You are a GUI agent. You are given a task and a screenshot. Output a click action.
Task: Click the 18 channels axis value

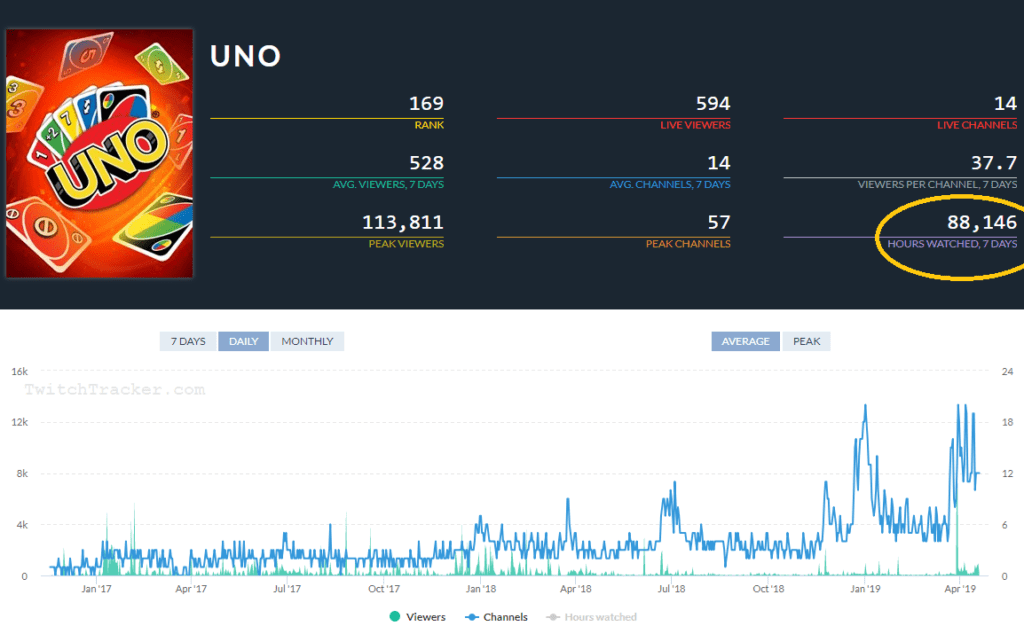click(x=1008, y=422)
